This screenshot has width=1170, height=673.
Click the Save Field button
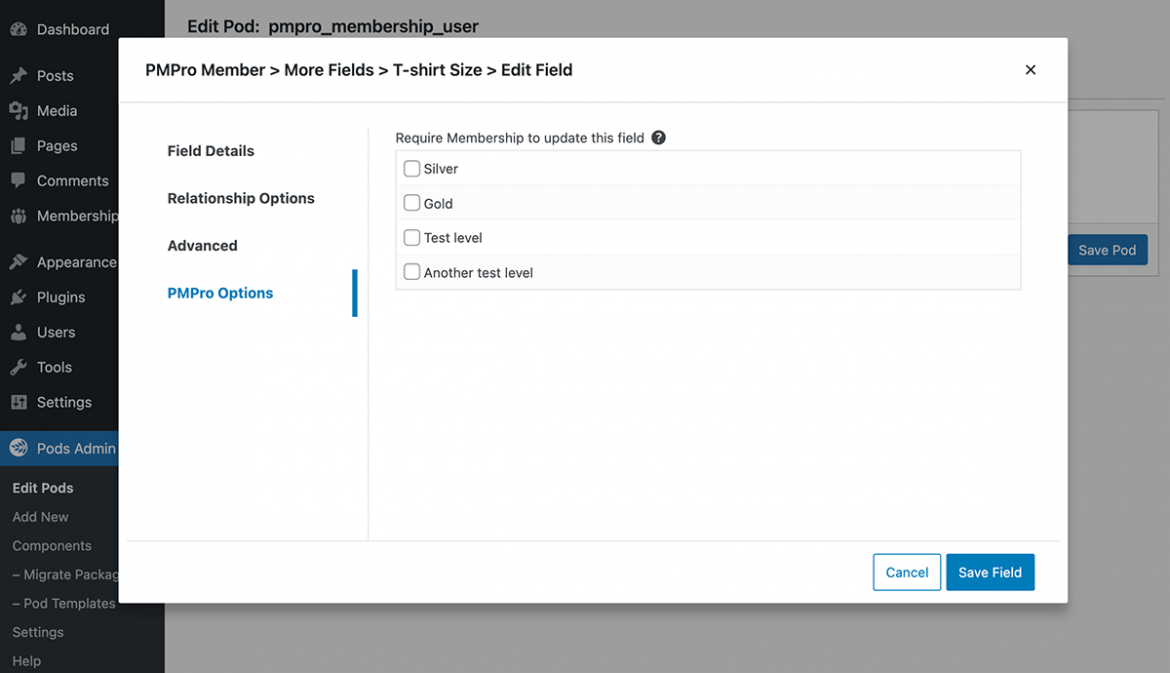990,572
